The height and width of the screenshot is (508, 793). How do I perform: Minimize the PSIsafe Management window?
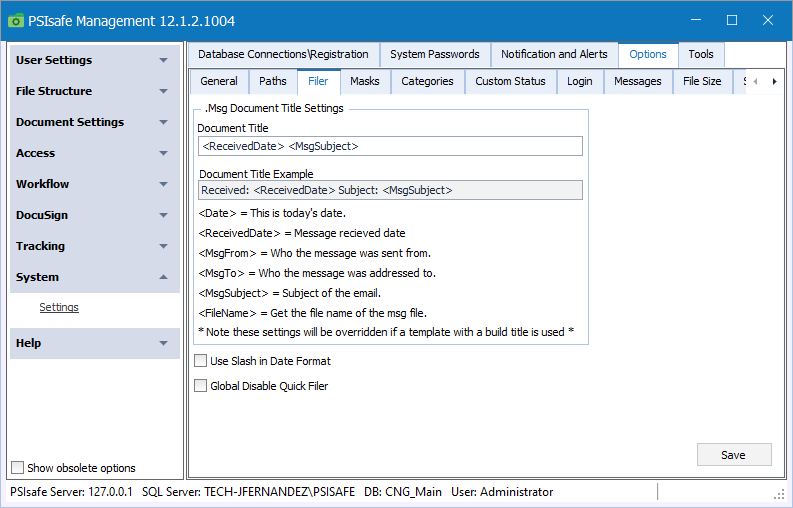click(696, 20)
